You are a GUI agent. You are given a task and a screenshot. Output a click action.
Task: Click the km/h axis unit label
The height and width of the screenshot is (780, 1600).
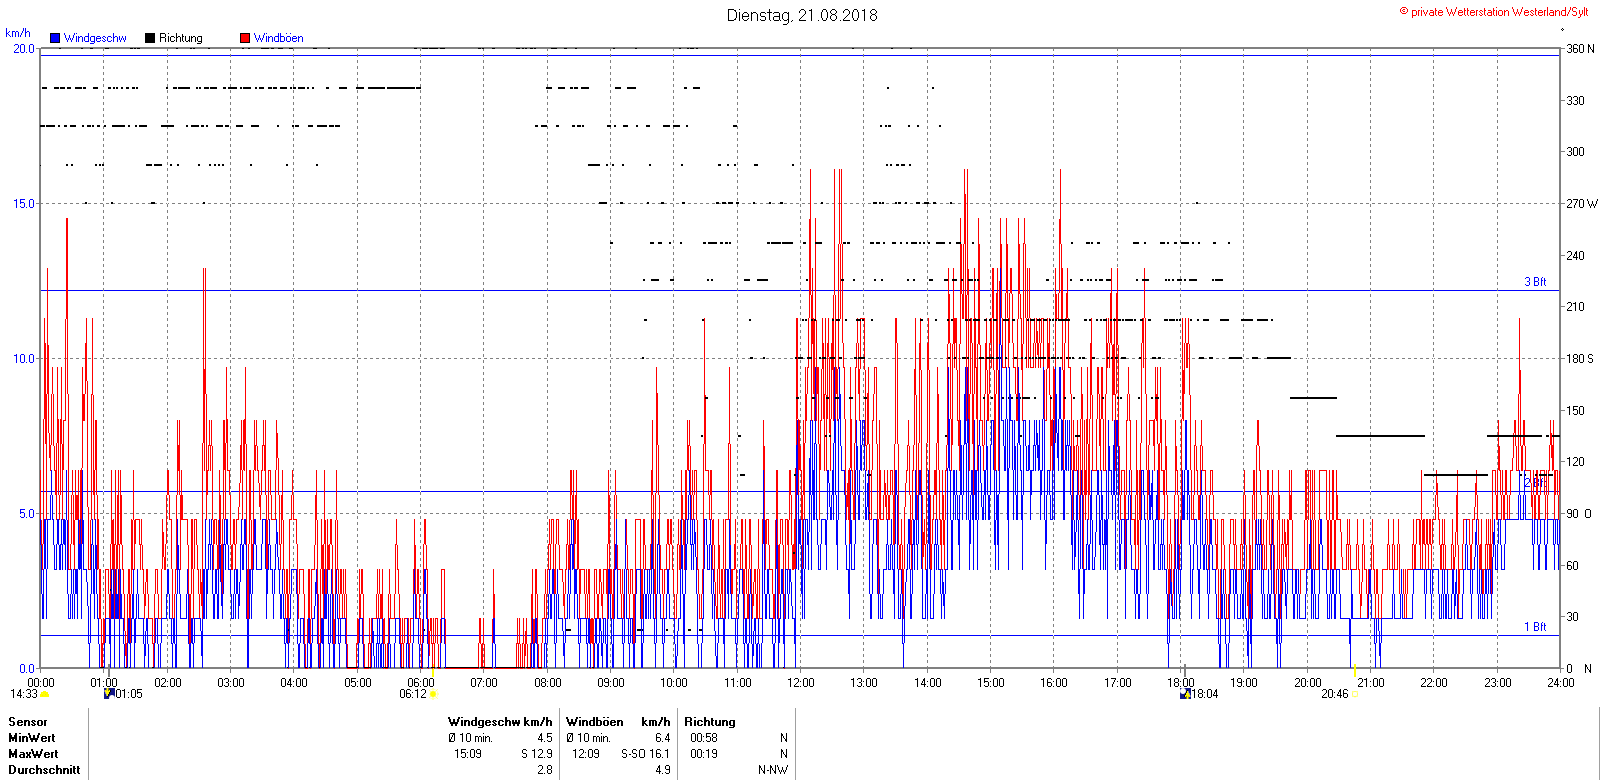click(x=18, y=33)
